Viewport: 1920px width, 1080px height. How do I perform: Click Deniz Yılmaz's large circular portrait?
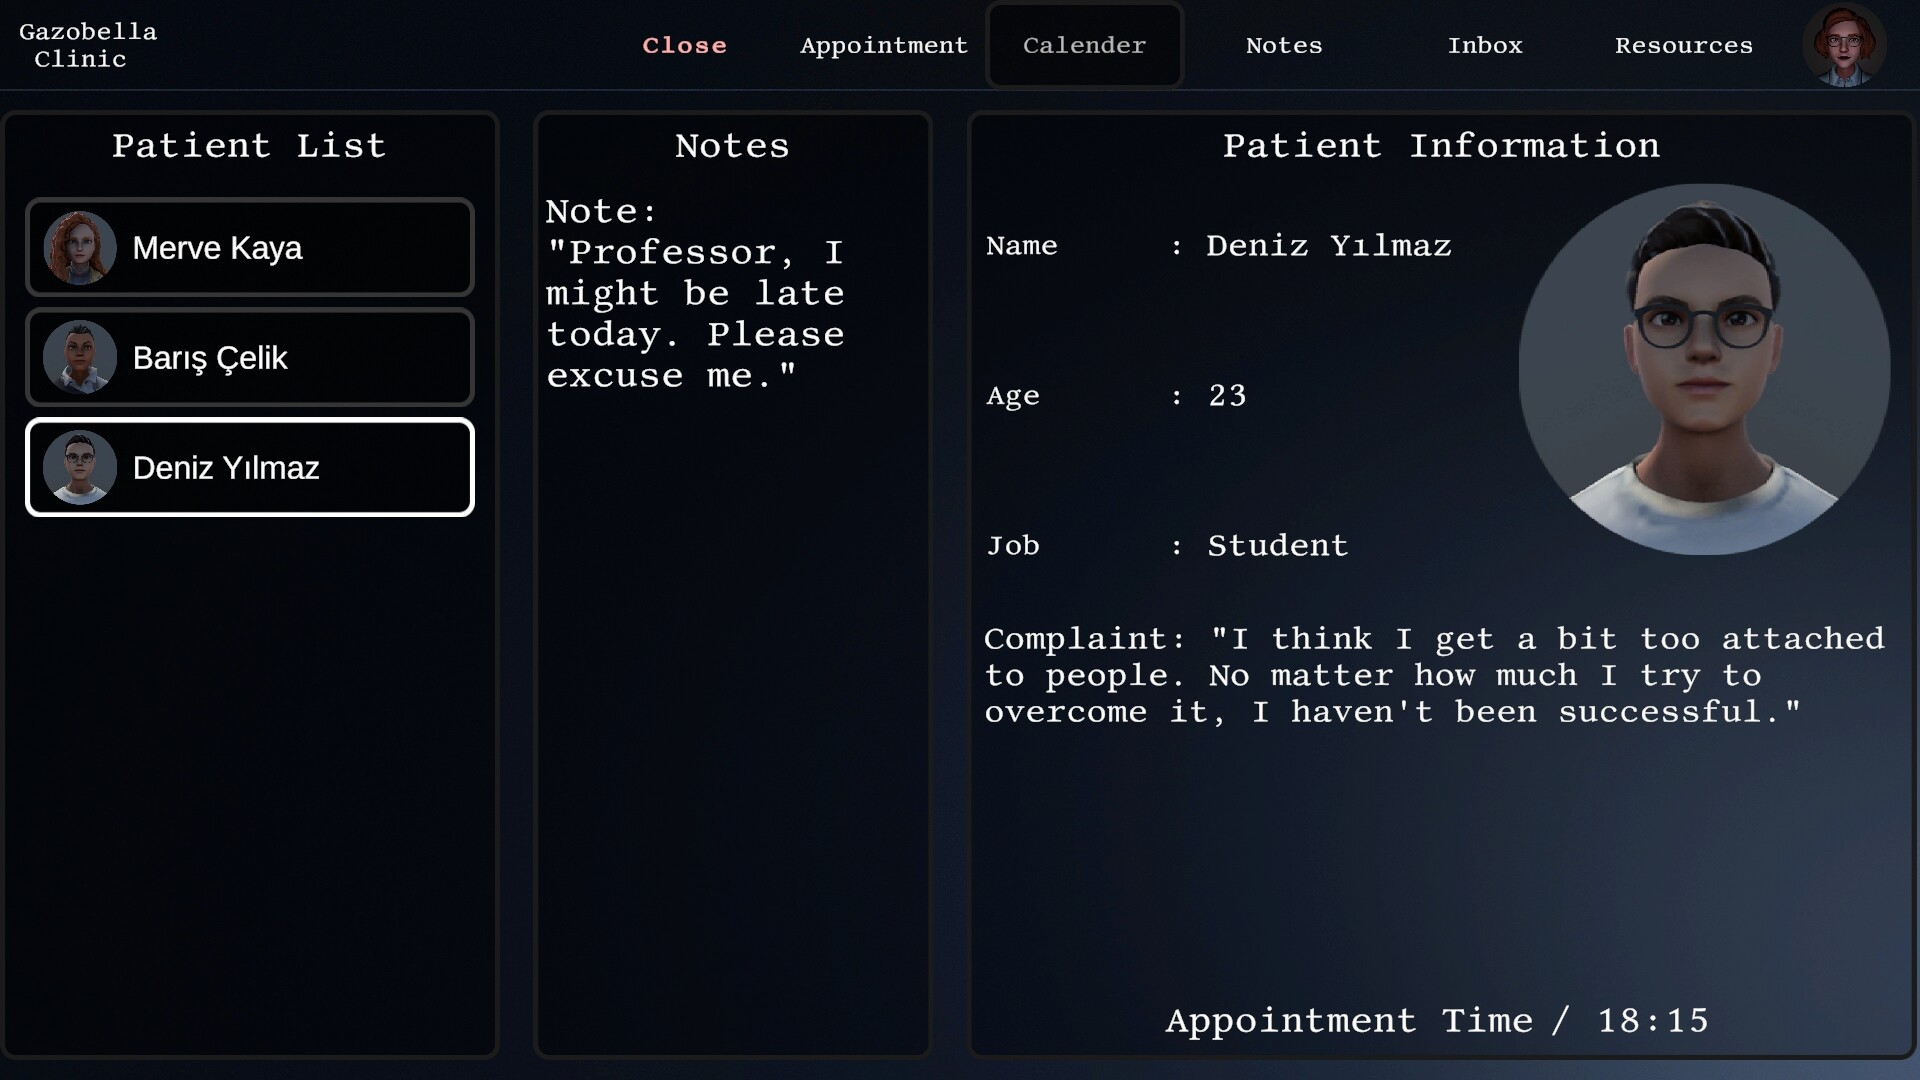pyautogui.click(x=1705, y=370)
